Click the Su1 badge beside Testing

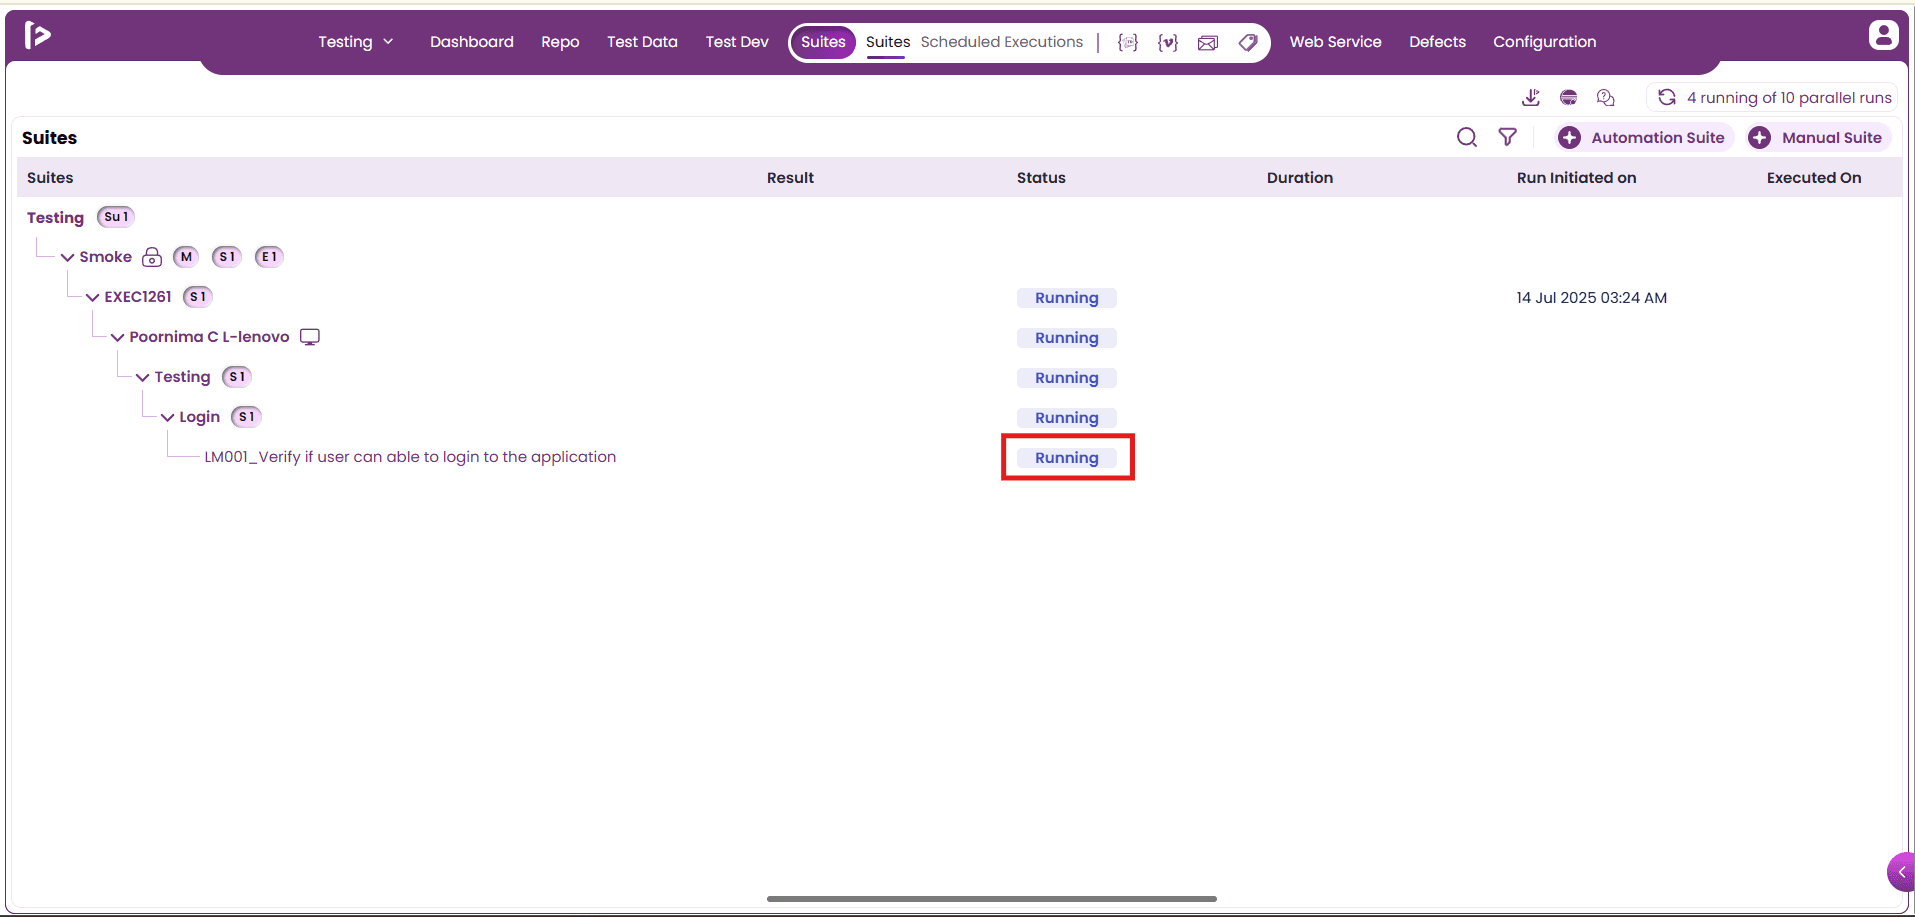(116, 217)
